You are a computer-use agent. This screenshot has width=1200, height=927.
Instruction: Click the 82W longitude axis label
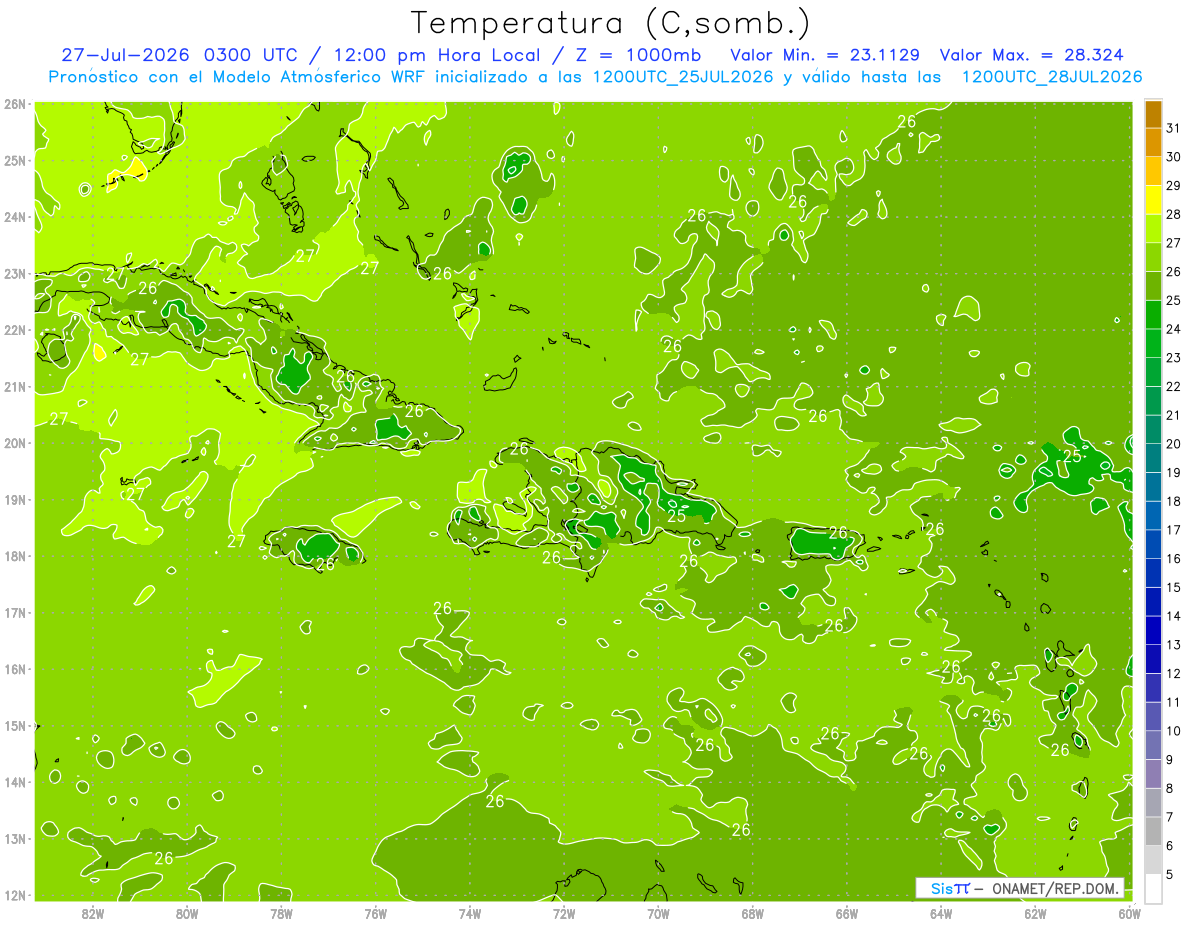pyautogui.click(x=93, y=913)
